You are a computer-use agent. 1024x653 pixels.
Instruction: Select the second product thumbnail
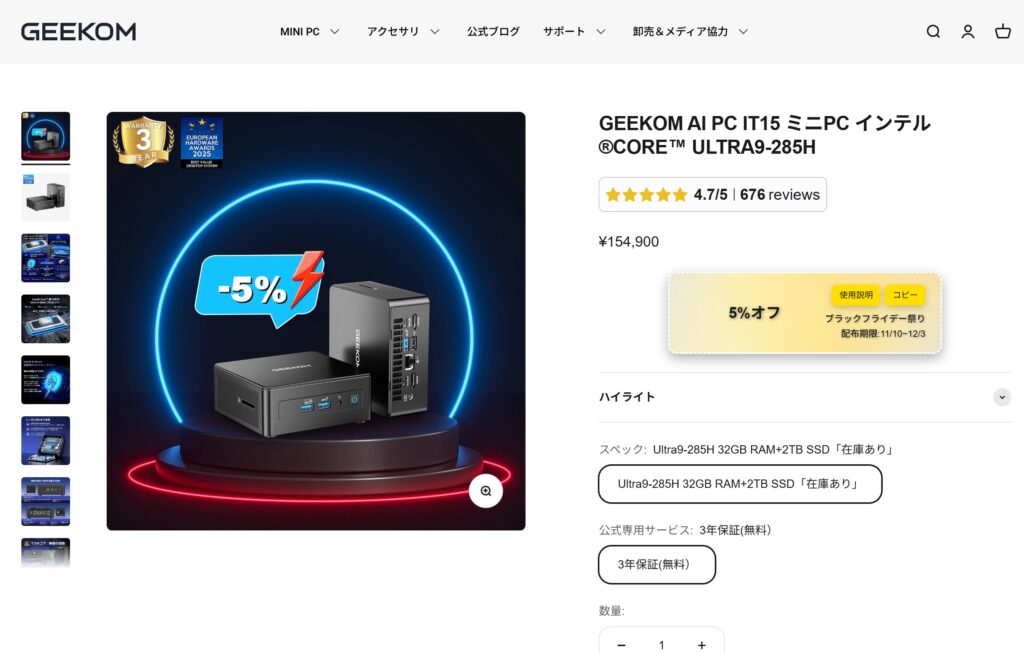[45, 196]
